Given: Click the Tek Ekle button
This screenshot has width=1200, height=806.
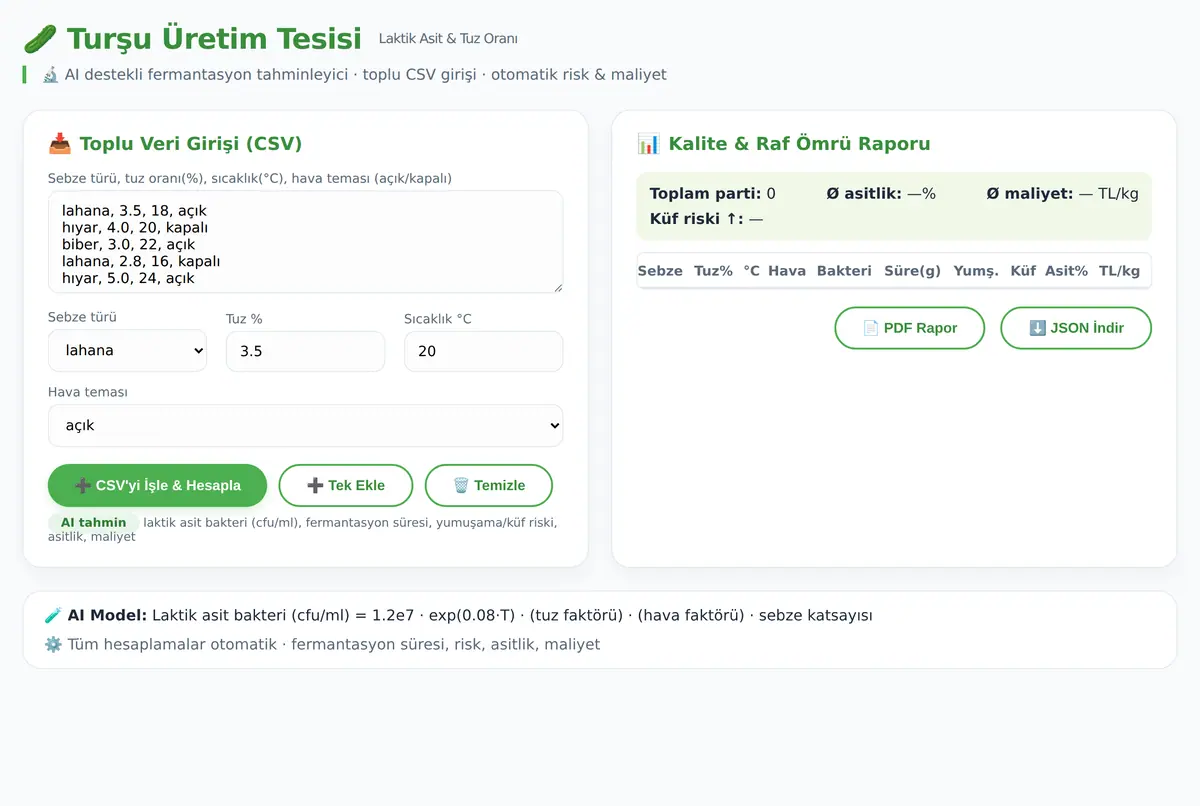Looking at the screenshot, I should [345, 485].
